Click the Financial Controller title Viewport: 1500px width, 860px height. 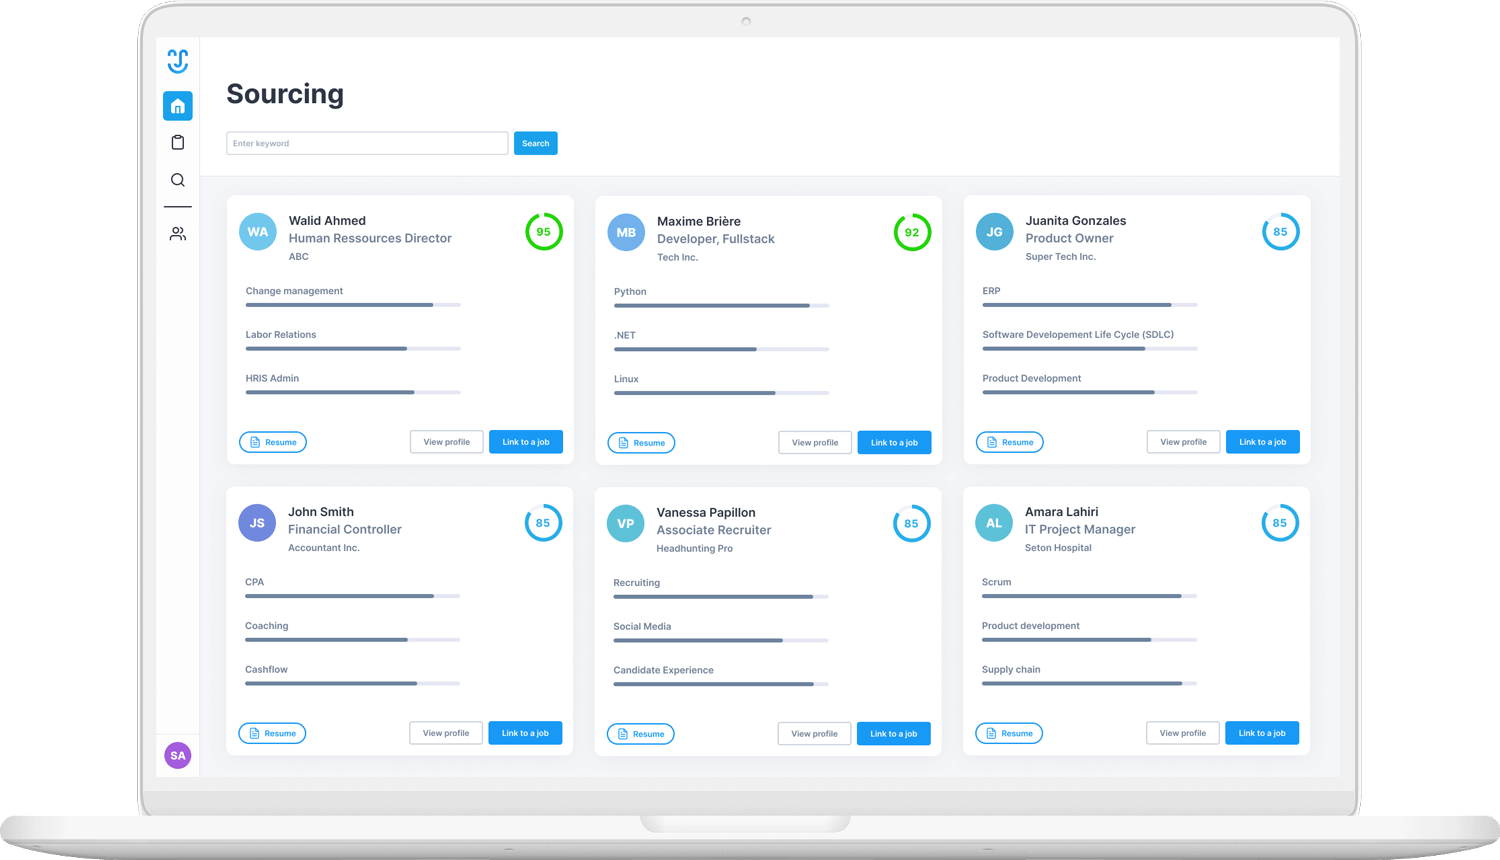point(345,529)
